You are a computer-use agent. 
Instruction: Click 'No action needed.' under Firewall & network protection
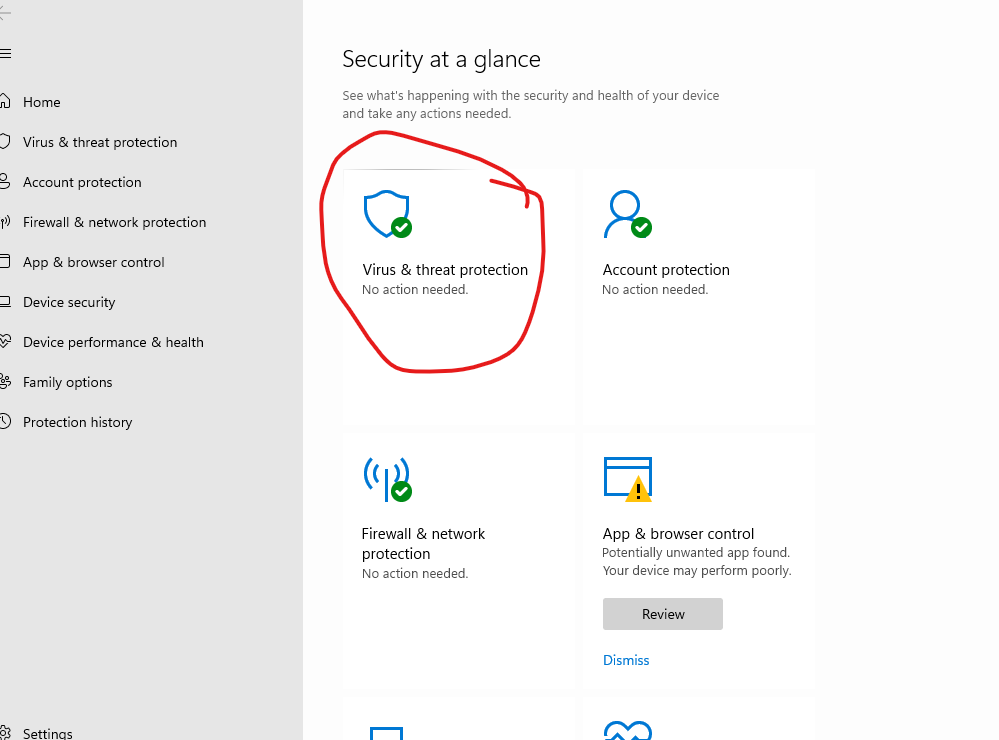click(x=415, y=574)
